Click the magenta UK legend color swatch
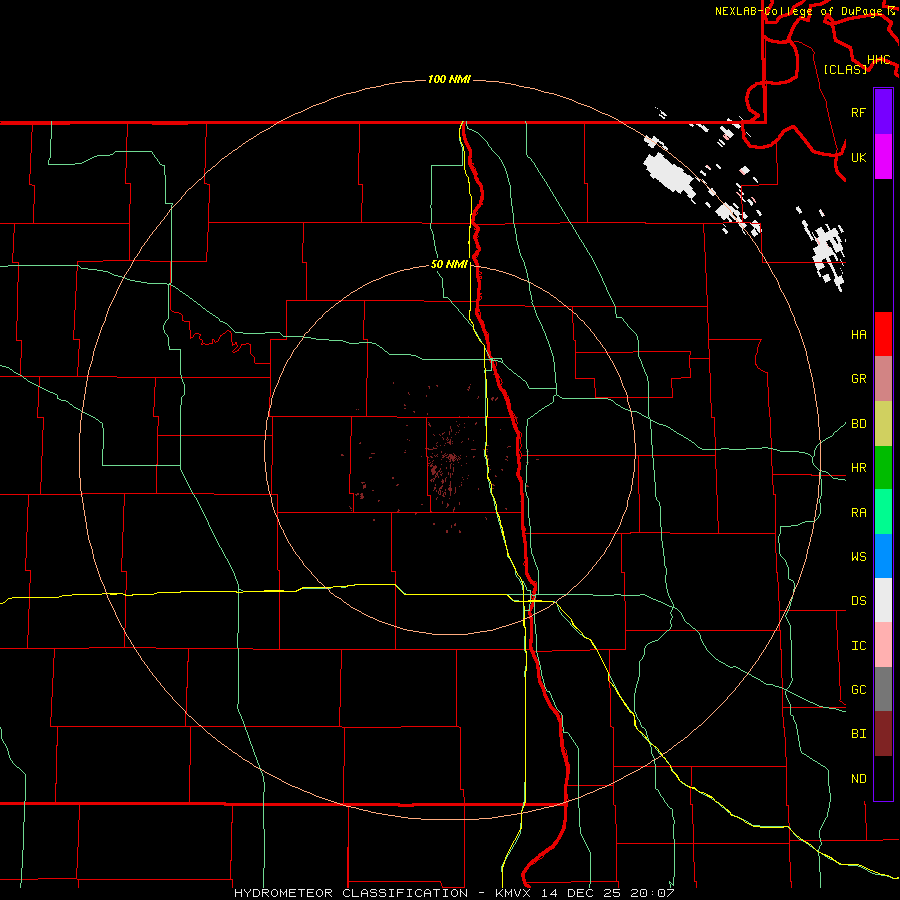 pyautogui.click(x=883, y=157)
